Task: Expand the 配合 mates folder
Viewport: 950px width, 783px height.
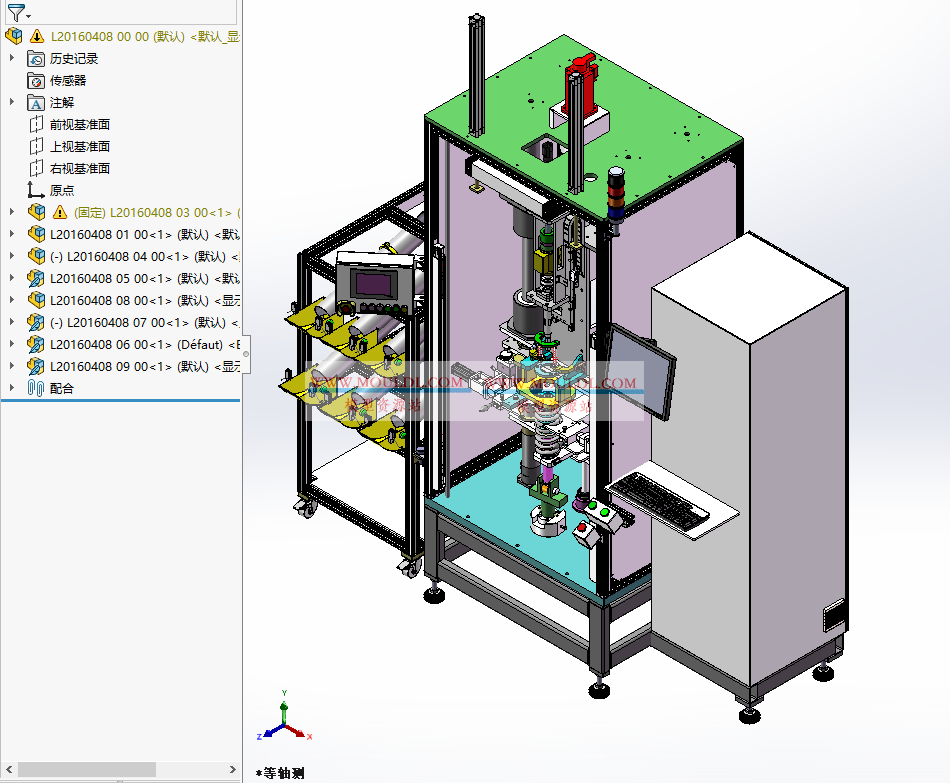Action: pos(12,388)
